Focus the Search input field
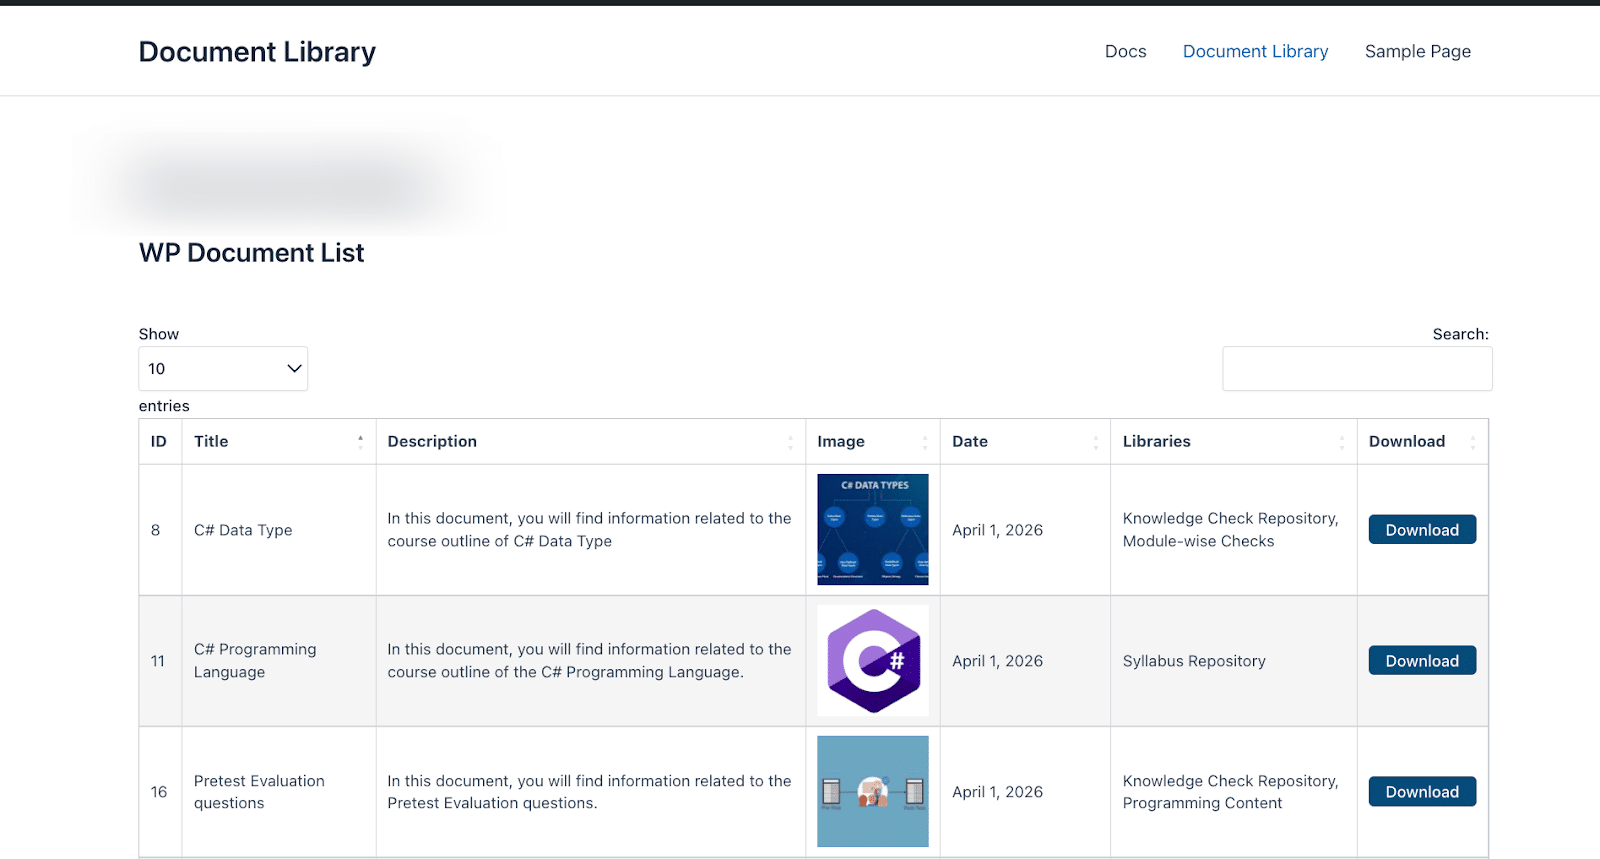Screen dimensions: 1600x859 tap(1357, 368)
